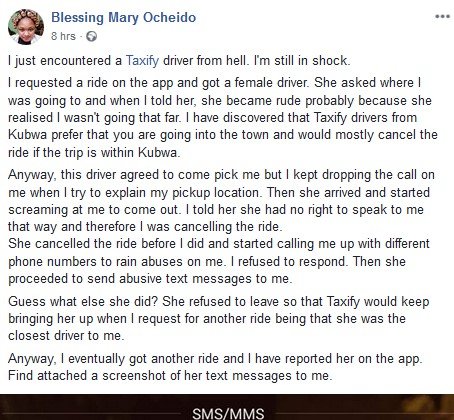This screenshot has height=420, width=454.
Task: Open the three-dot post options menu
Action: tap(443, 16)
